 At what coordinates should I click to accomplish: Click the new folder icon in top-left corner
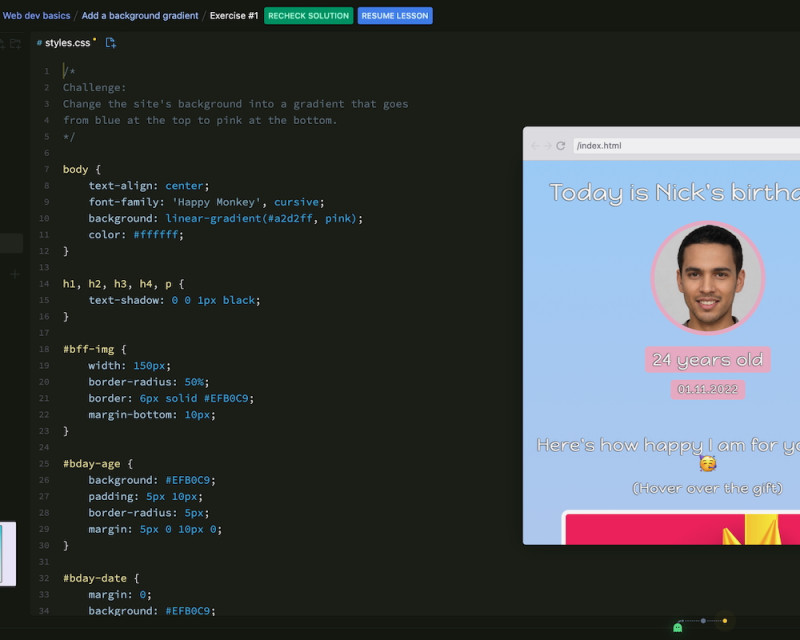pyautogui.click(x=16, y=42)
